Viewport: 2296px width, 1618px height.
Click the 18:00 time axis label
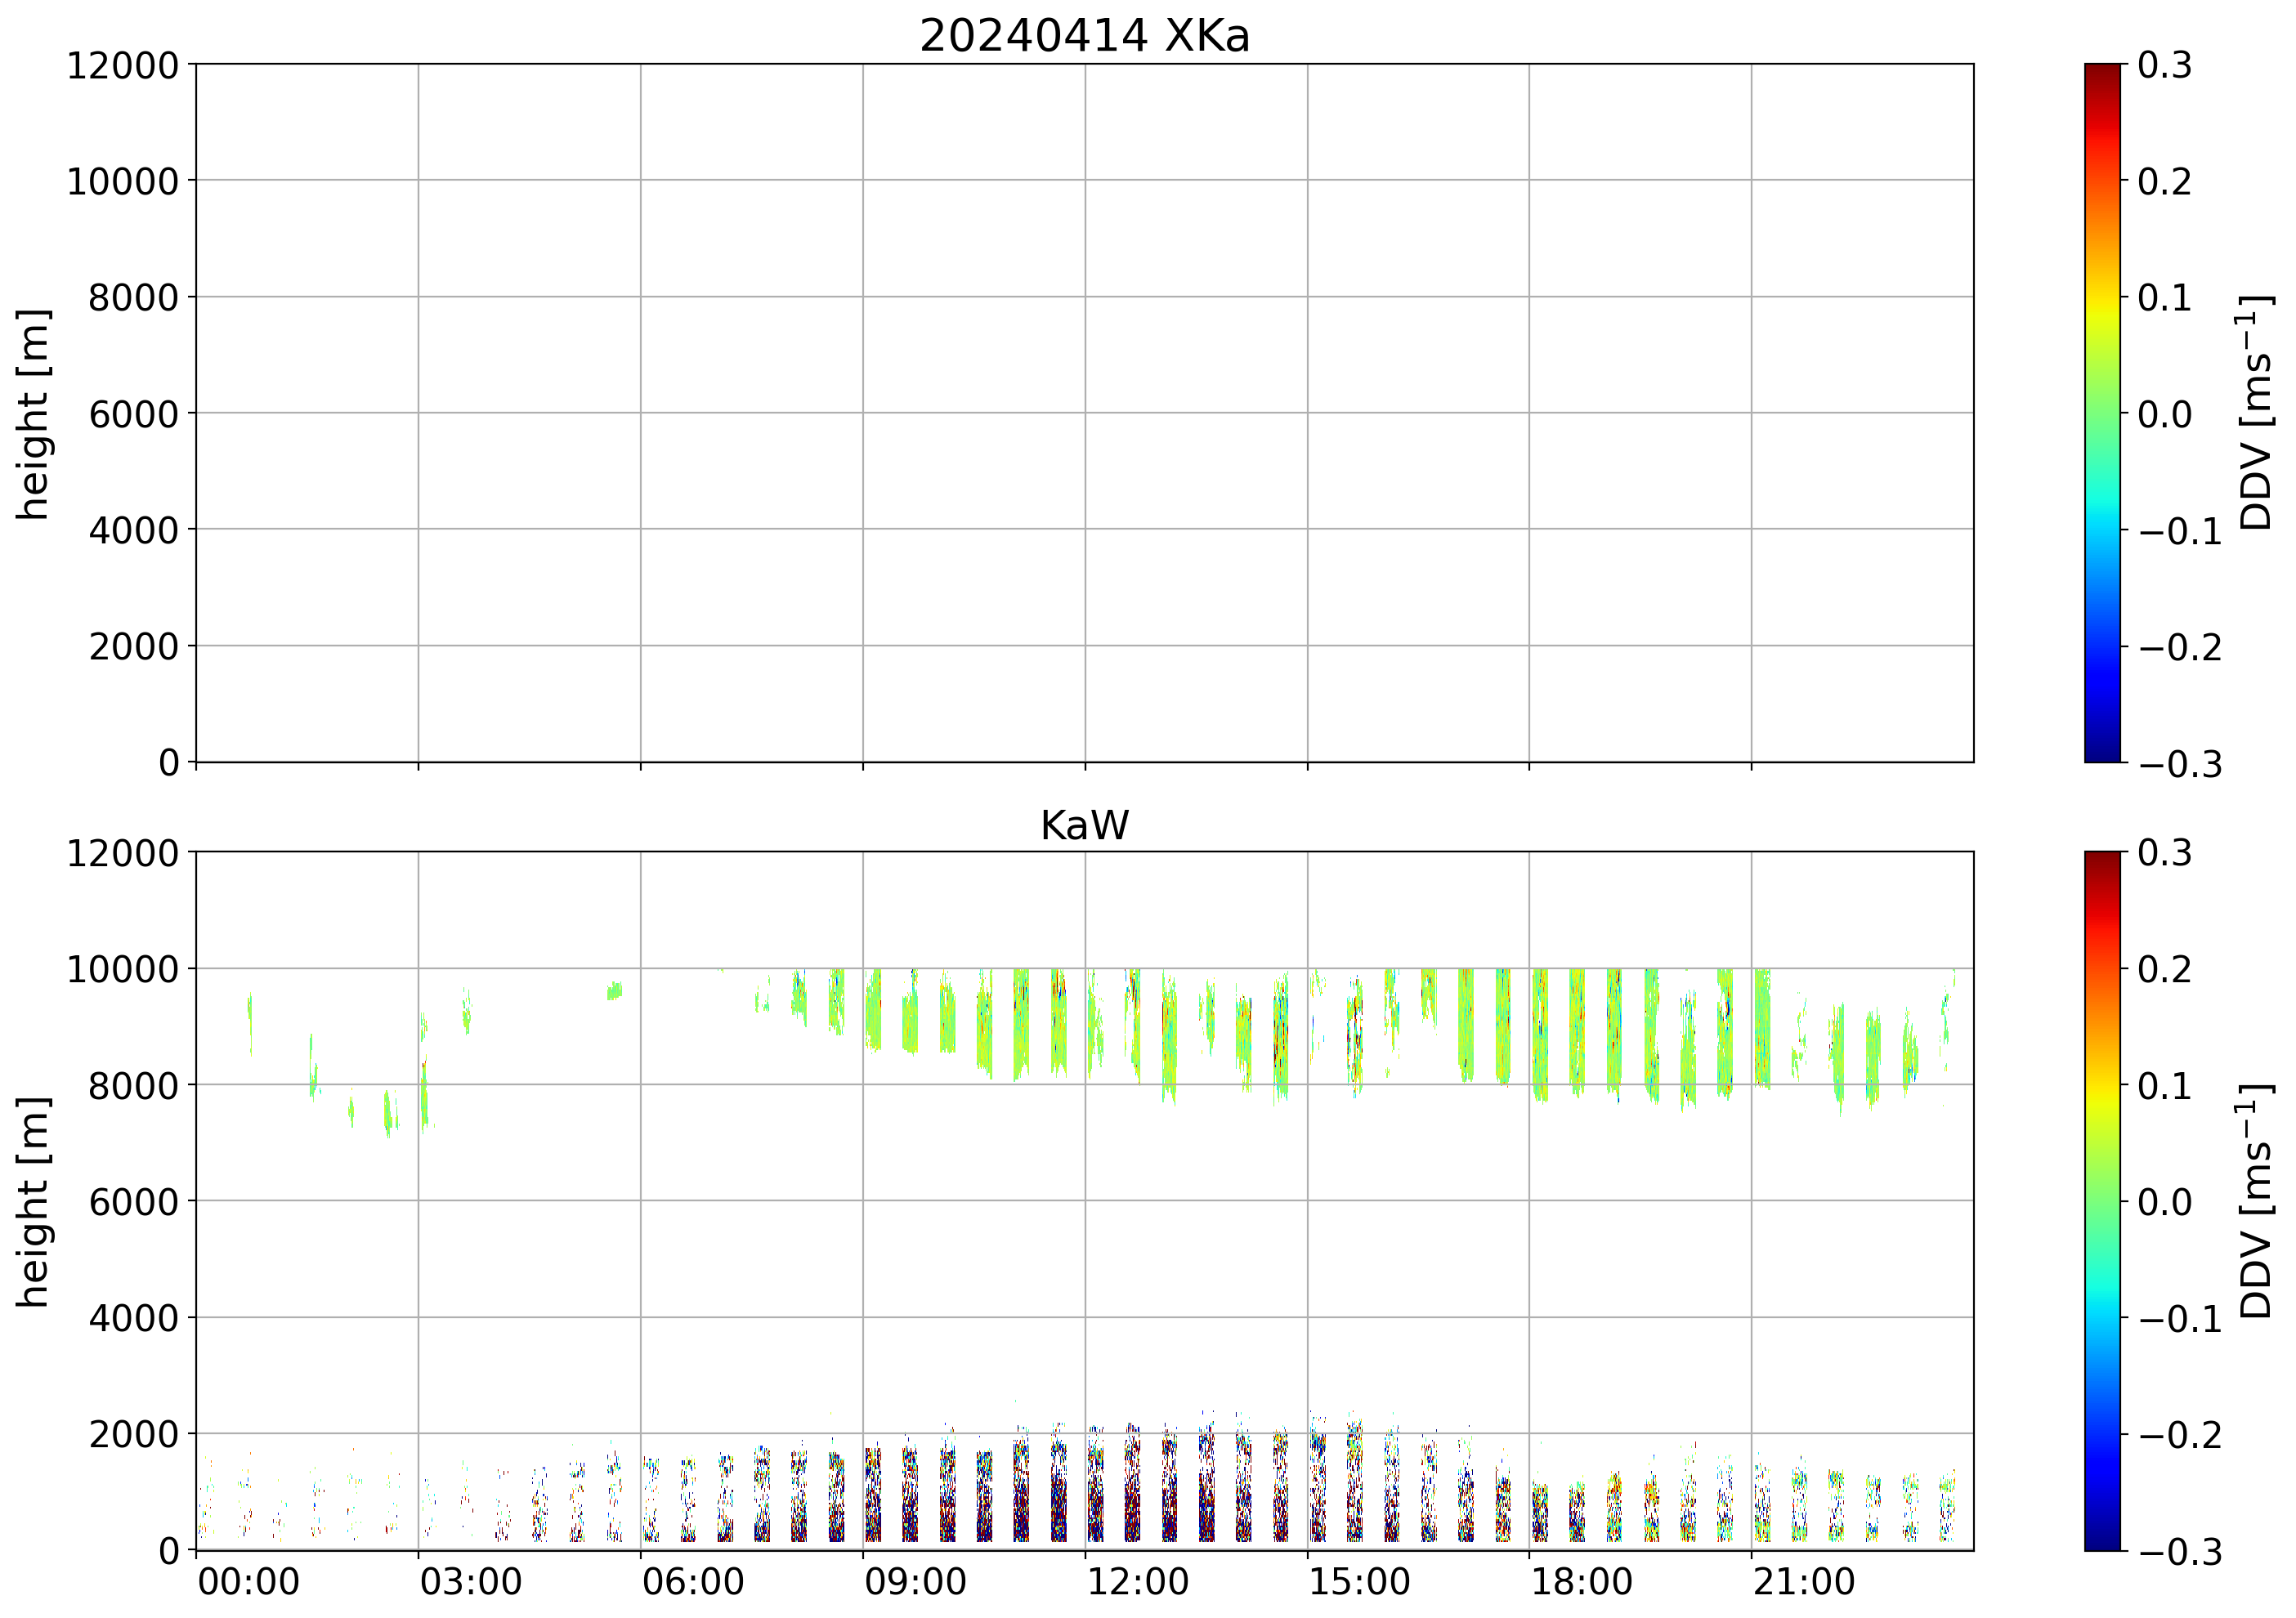pyautogui.click(x=1582, y=1582)
